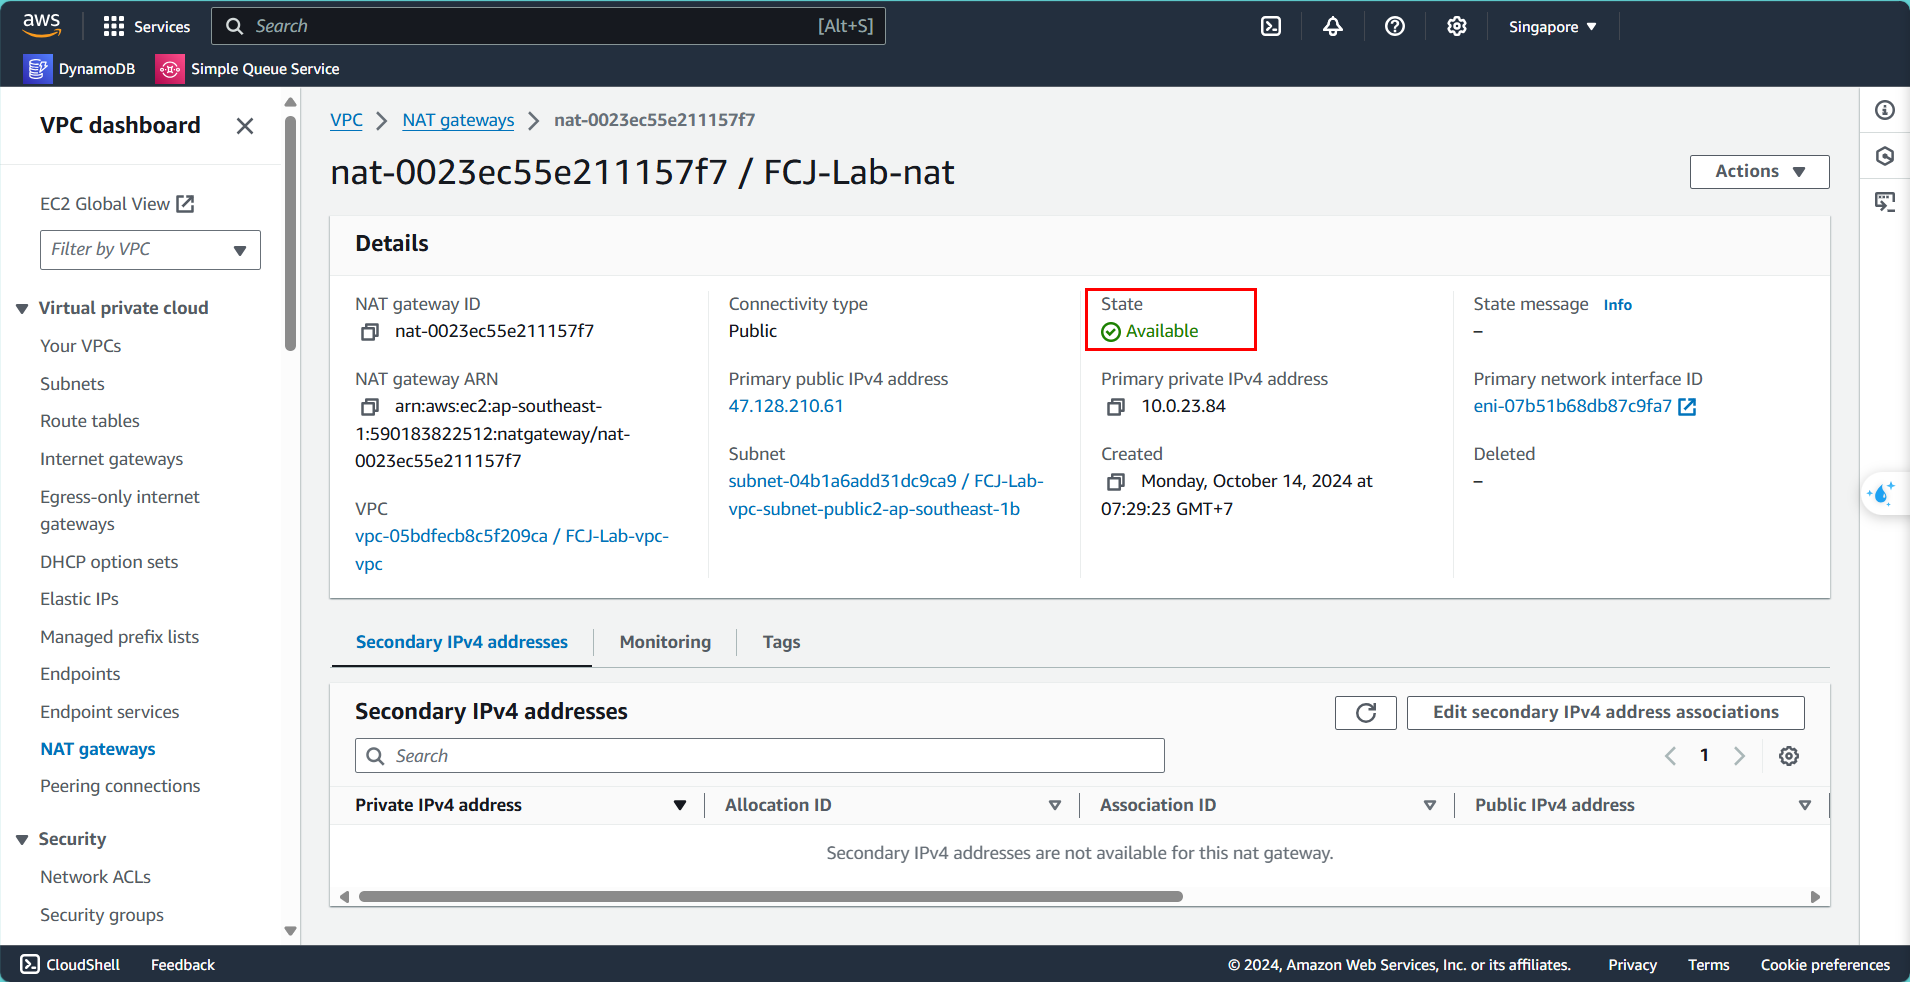Copy the NAT gateway ARN
Screen dimensions: 1910x982
pyautogui.click(x=370, y=407)
